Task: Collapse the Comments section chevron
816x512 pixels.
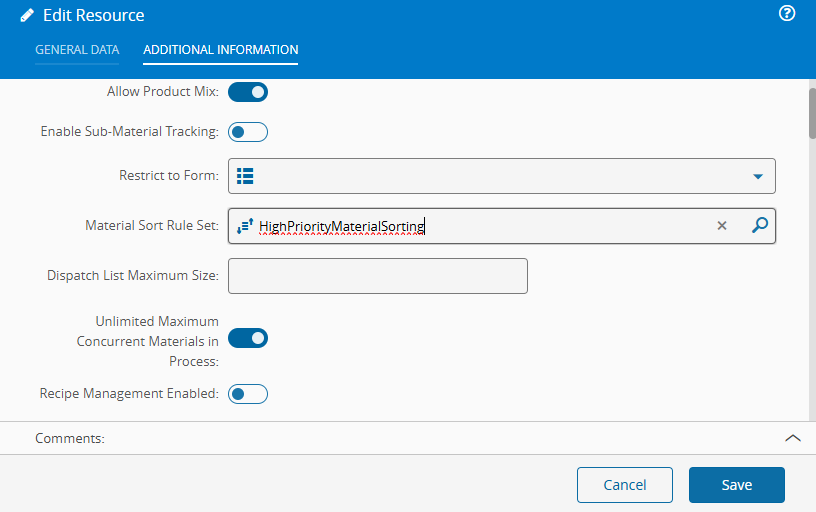Action: 792,438
